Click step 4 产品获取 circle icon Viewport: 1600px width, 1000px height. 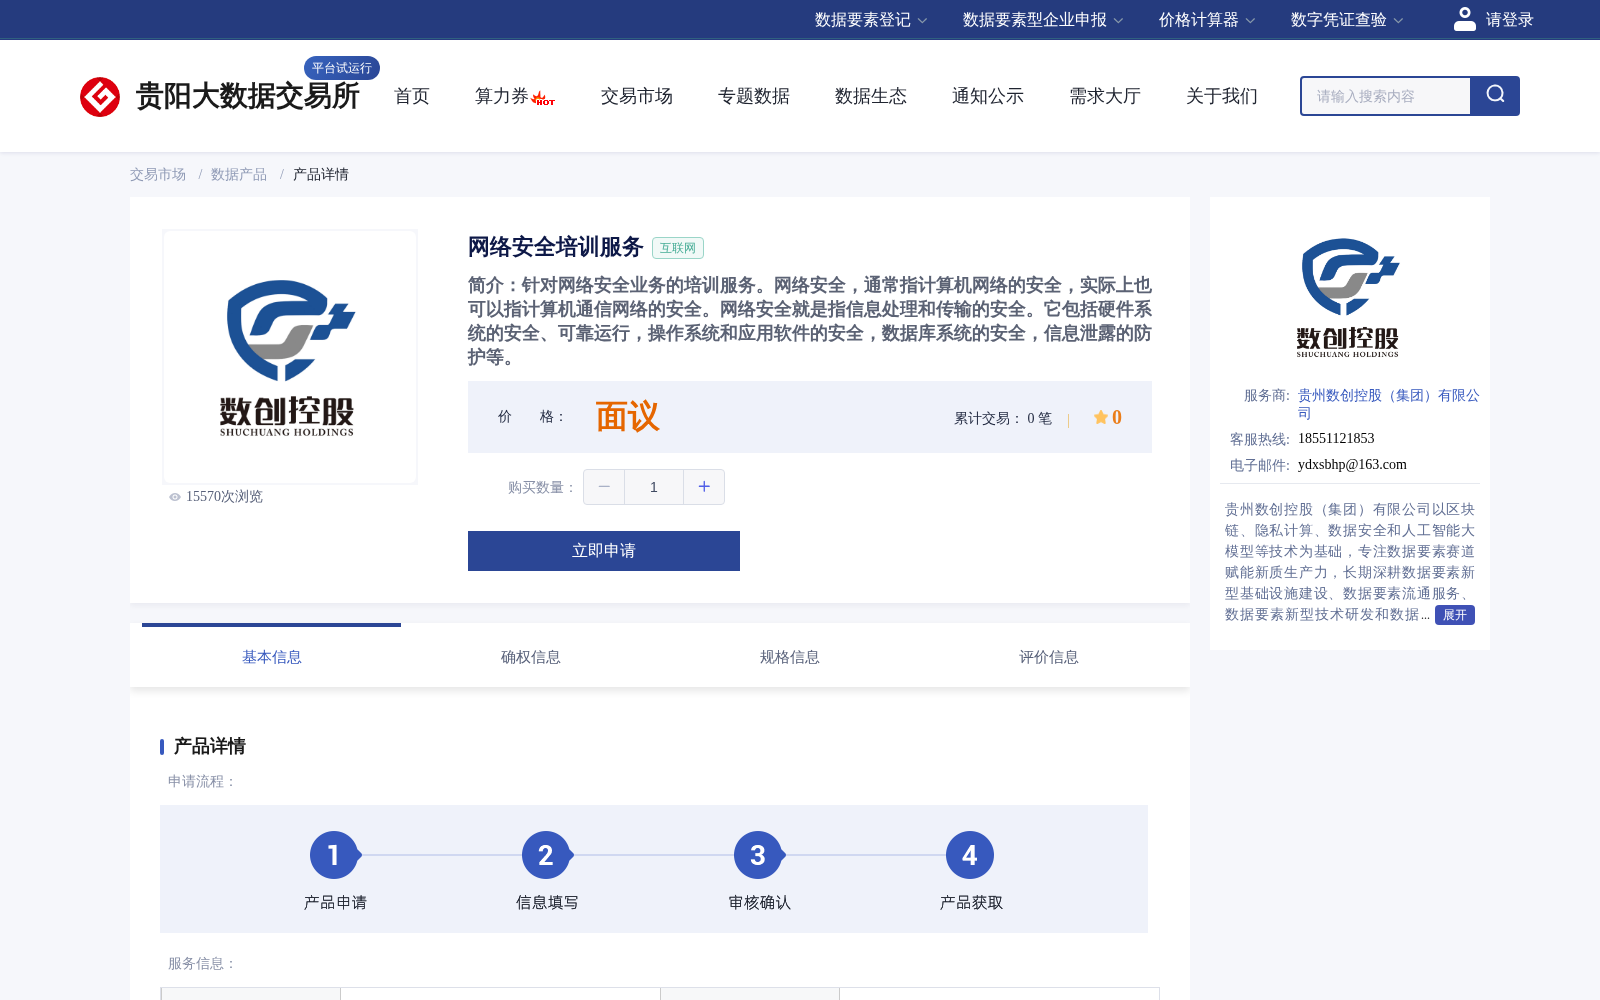pos(970,855)
